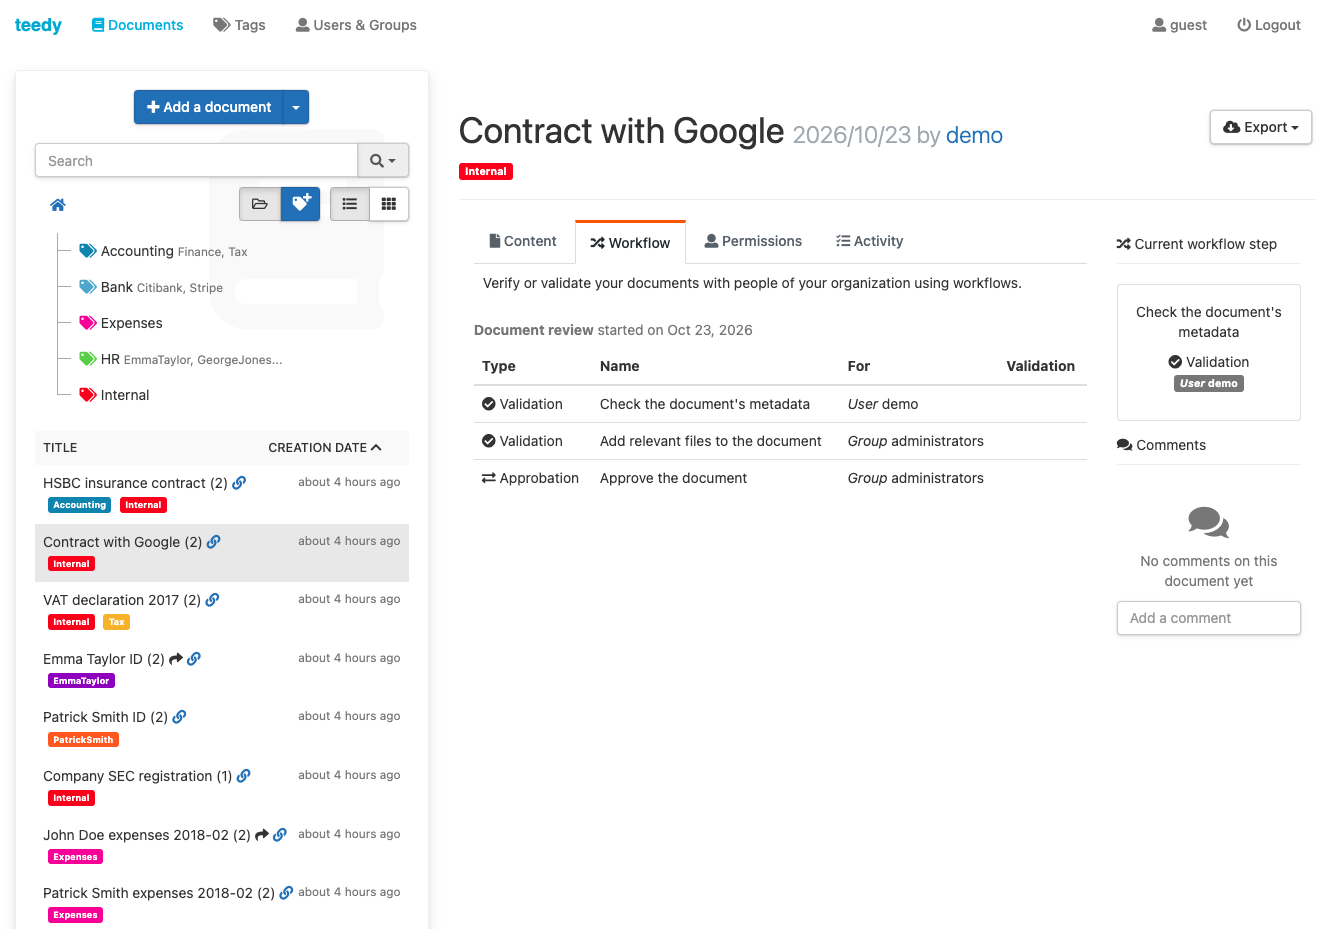Click the pink Expenses tag icon
This screenshot has width=1331, height=929.
click(x=88, y=323)
